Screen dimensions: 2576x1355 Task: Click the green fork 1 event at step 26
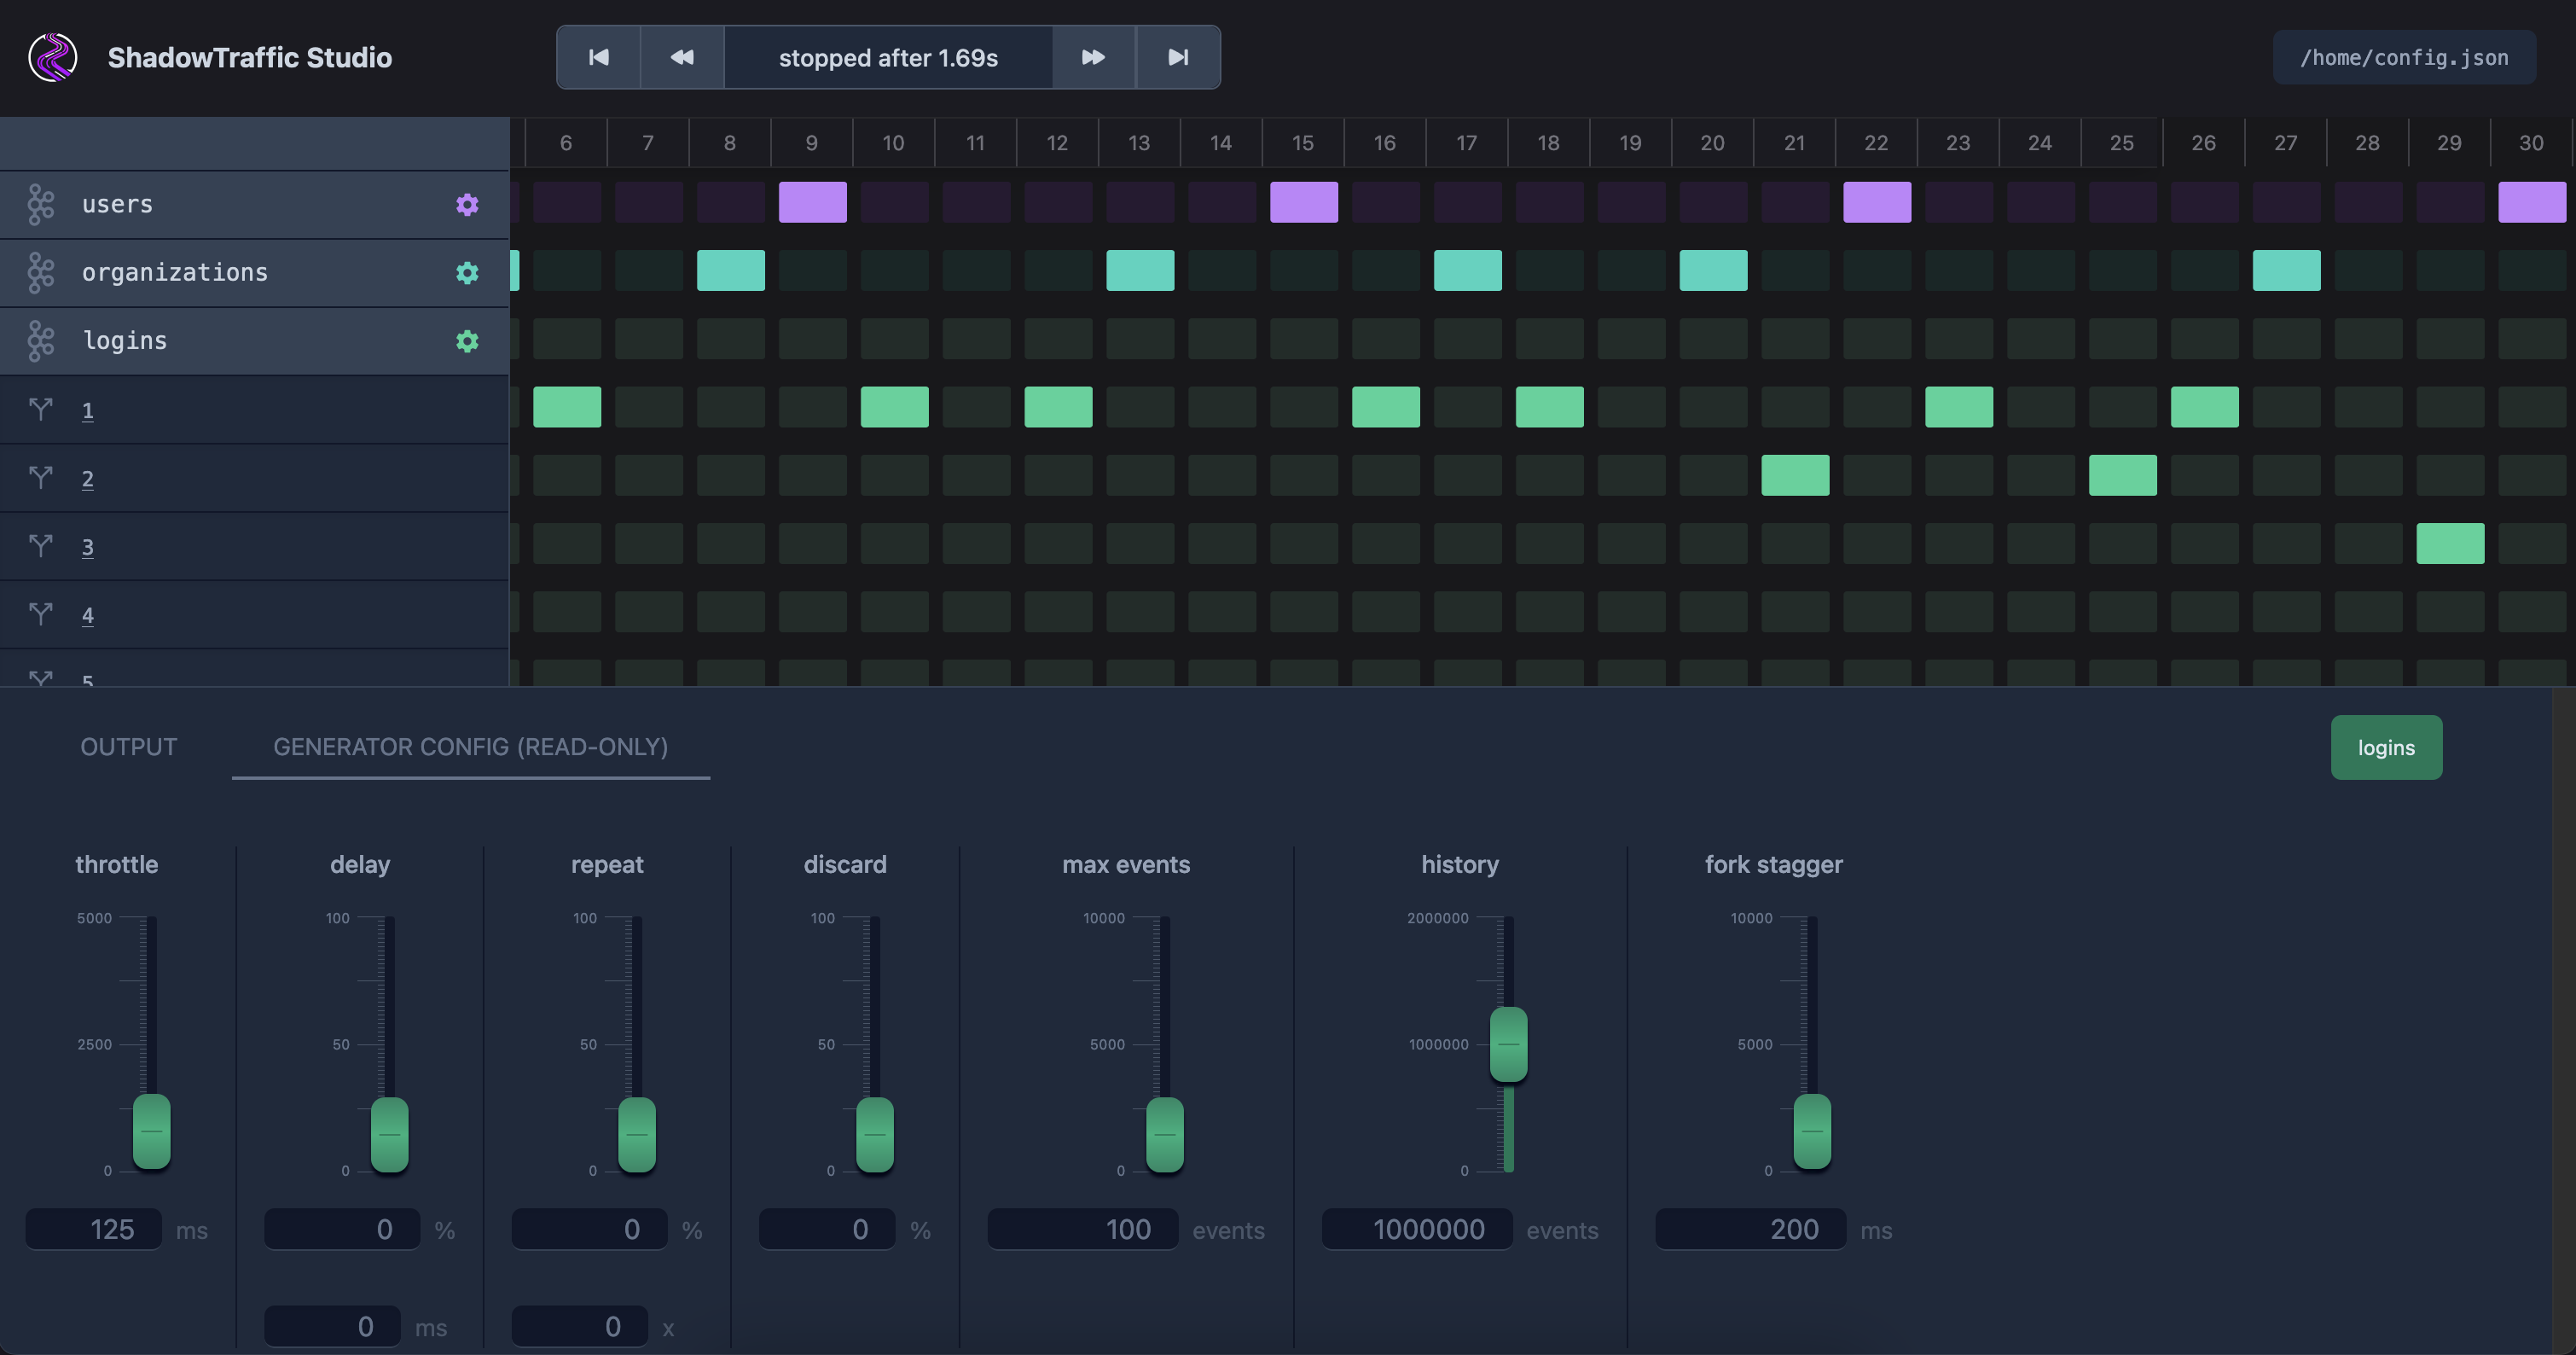click(x=2205, y=407)
